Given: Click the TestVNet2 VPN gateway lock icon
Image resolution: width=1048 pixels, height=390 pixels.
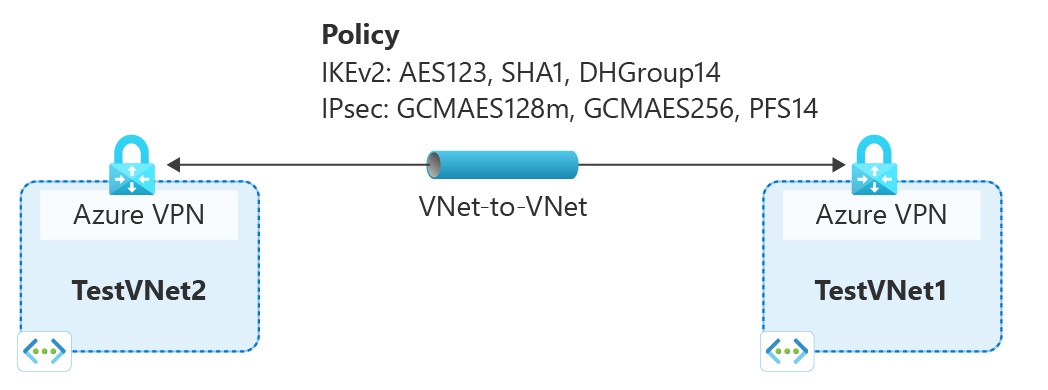Looking at the screenshot, I should (x=132, y=165).
